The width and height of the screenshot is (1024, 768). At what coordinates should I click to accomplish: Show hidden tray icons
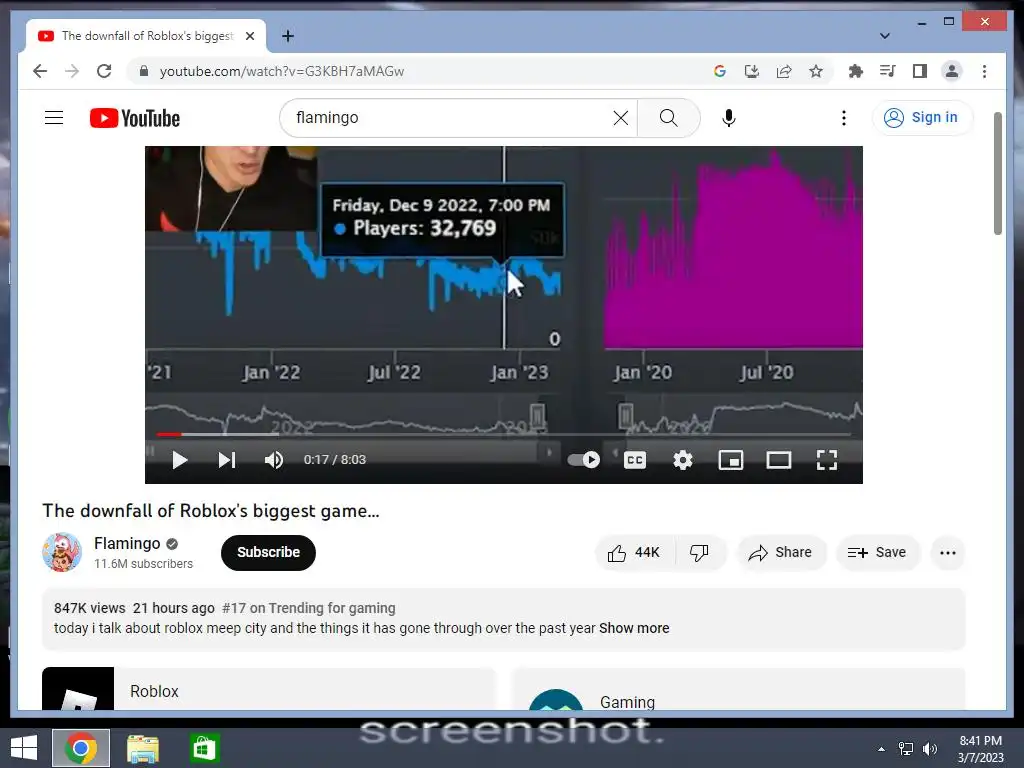pos(881,748)
